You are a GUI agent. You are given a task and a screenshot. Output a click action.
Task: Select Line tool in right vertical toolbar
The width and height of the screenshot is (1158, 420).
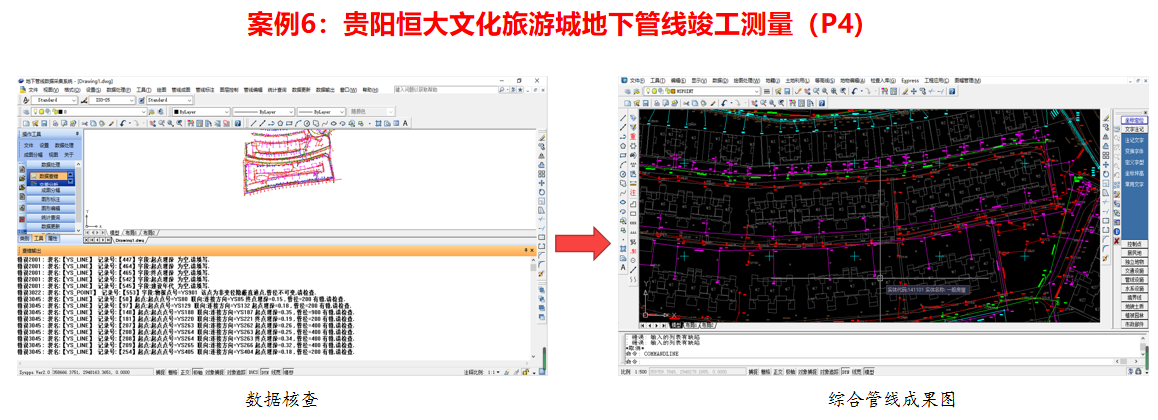point(623,117)
